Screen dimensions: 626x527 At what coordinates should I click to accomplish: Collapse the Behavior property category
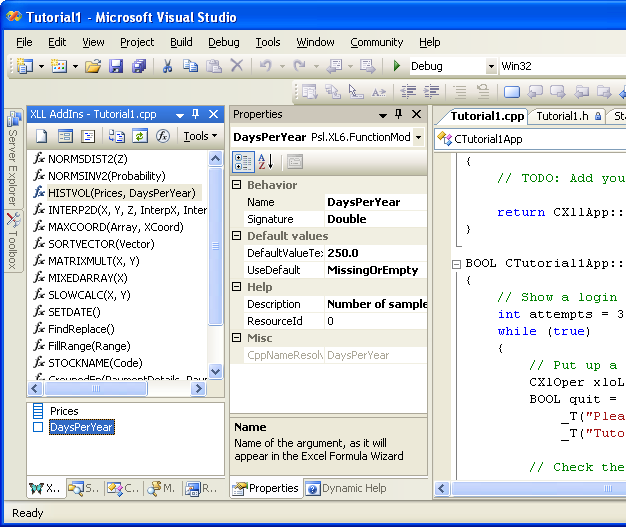point(237,185)
